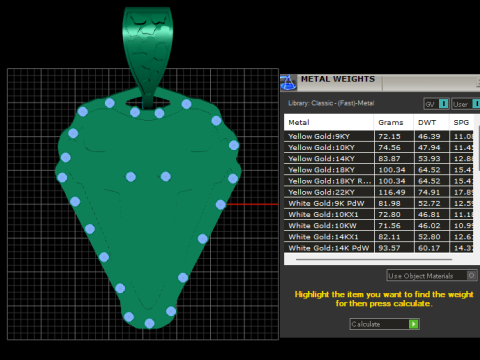Click the 82.11 grams cell
Viewport: 480px width, 360px height.
(394, 237)
